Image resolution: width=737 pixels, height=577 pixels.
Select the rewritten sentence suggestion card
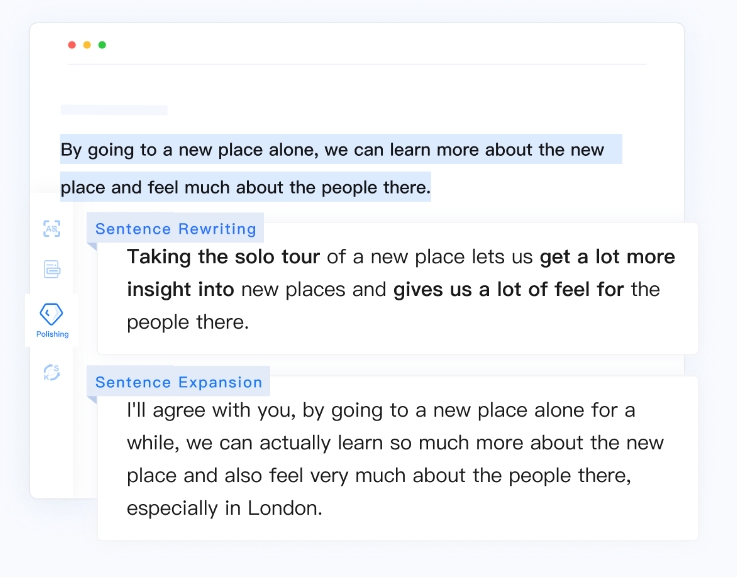point(398,288)
